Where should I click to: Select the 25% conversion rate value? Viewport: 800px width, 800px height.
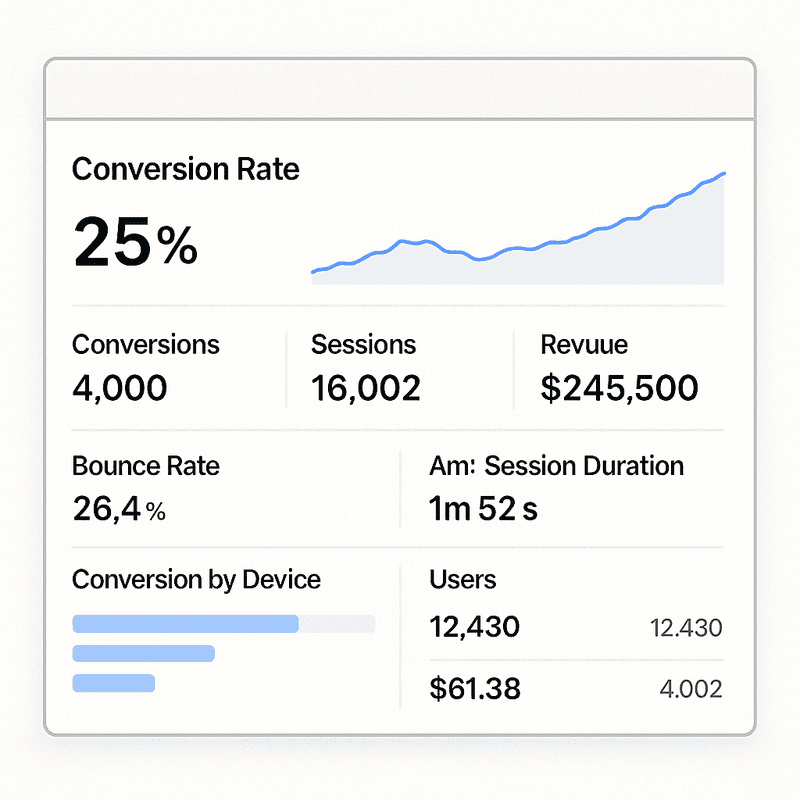[x=136, y=243]
